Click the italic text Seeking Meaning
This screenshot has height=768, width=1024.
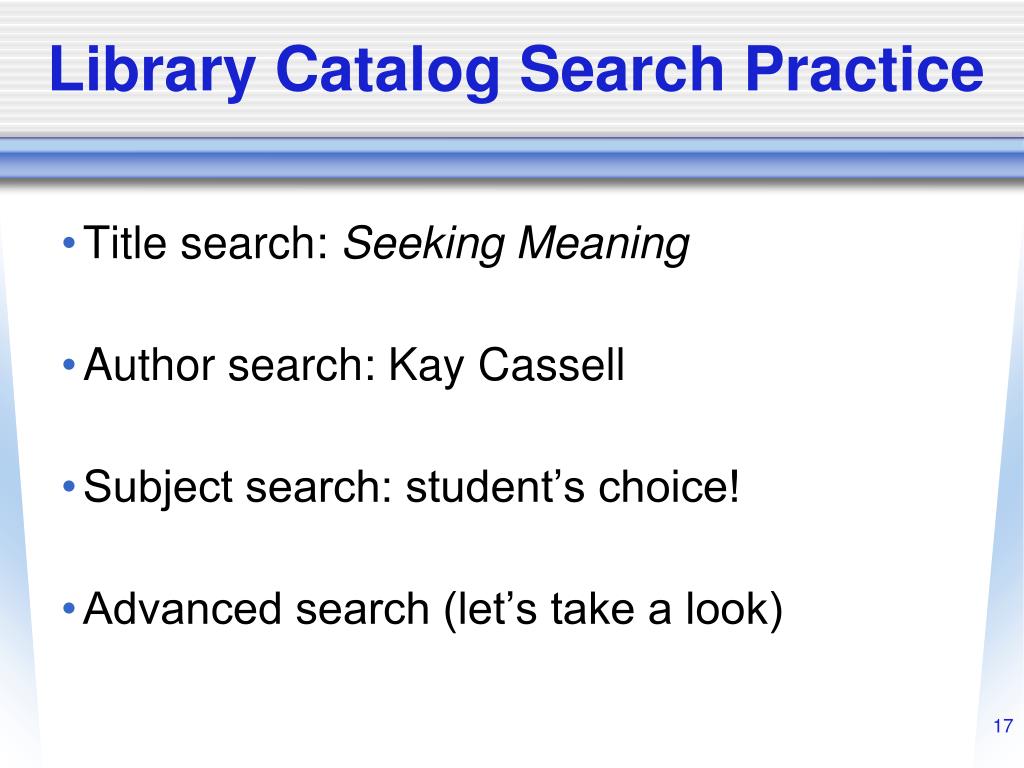click(x=516, y=245)
